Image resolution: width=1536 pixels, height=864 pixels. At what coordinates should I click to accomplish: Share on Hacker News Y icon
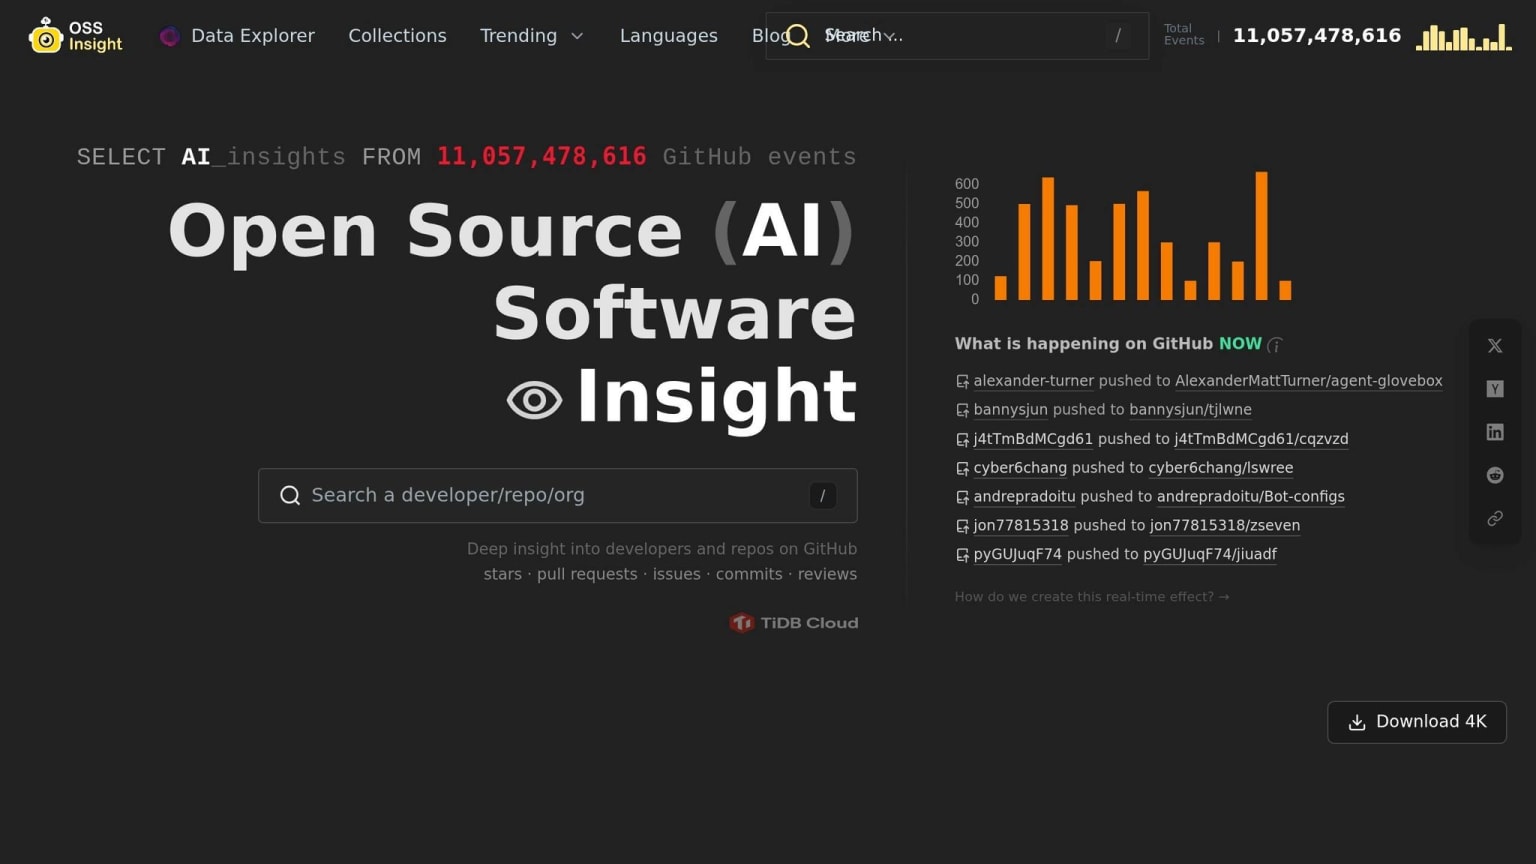[x=1495, y=389]
